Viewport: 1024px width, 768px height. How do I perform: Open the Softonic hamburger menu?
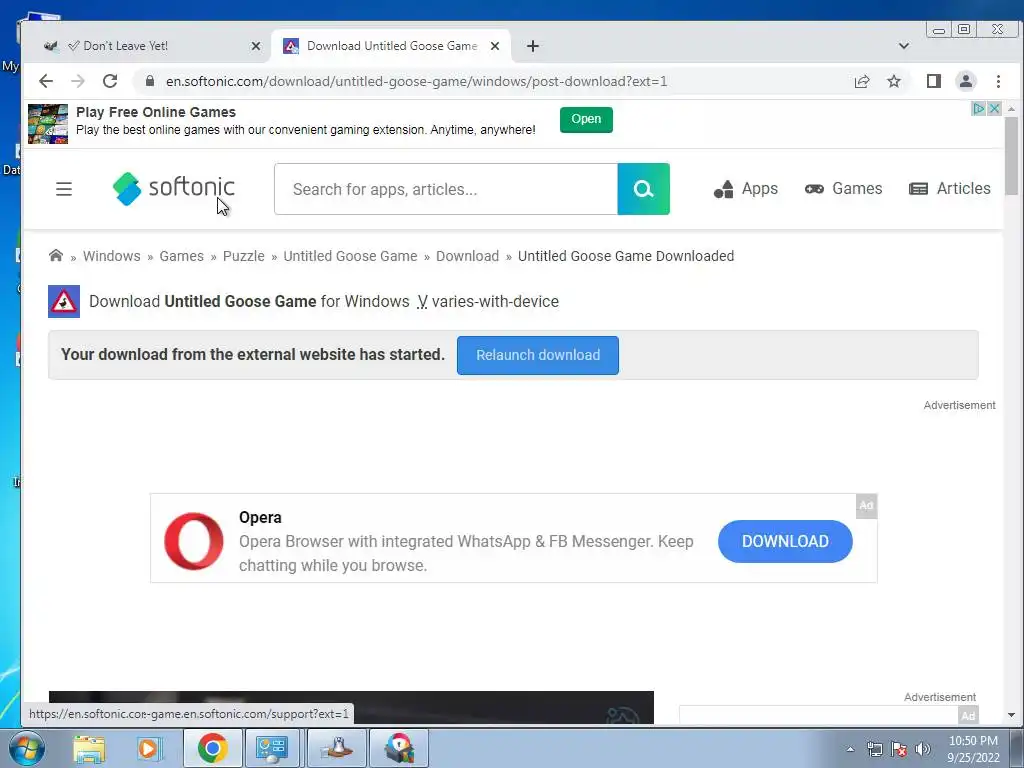(64, 189)
